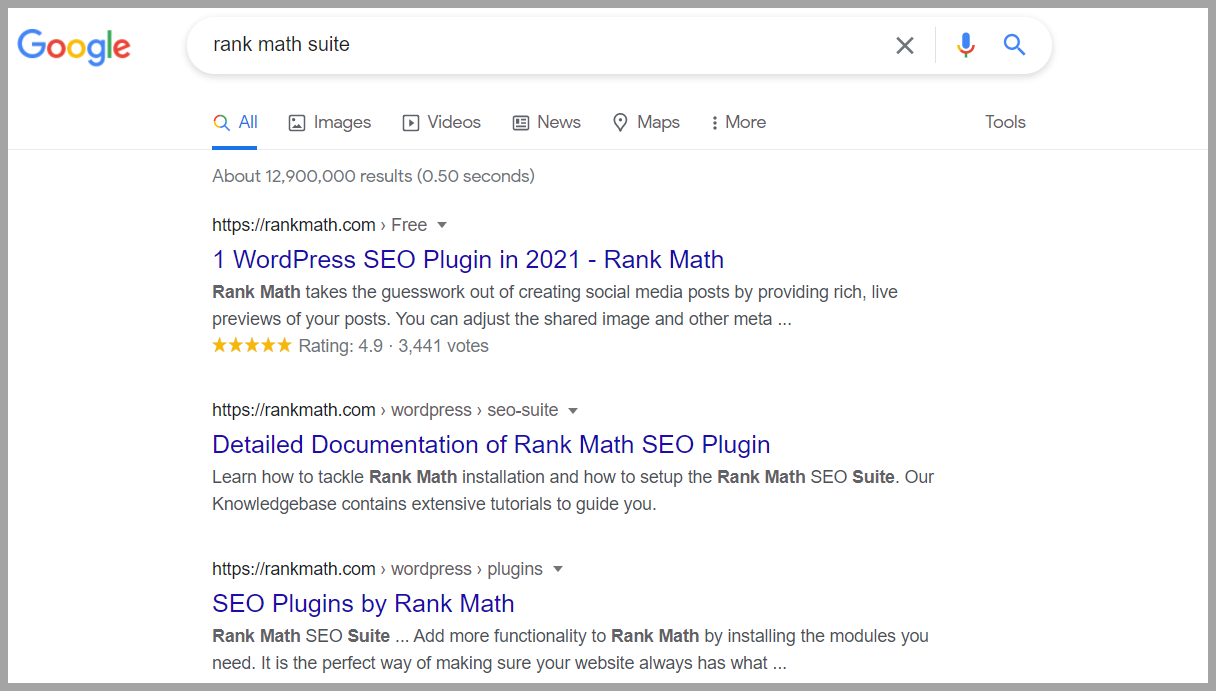Open the Images tab
Screen dimensions: 1216x691
coord(329,122)
